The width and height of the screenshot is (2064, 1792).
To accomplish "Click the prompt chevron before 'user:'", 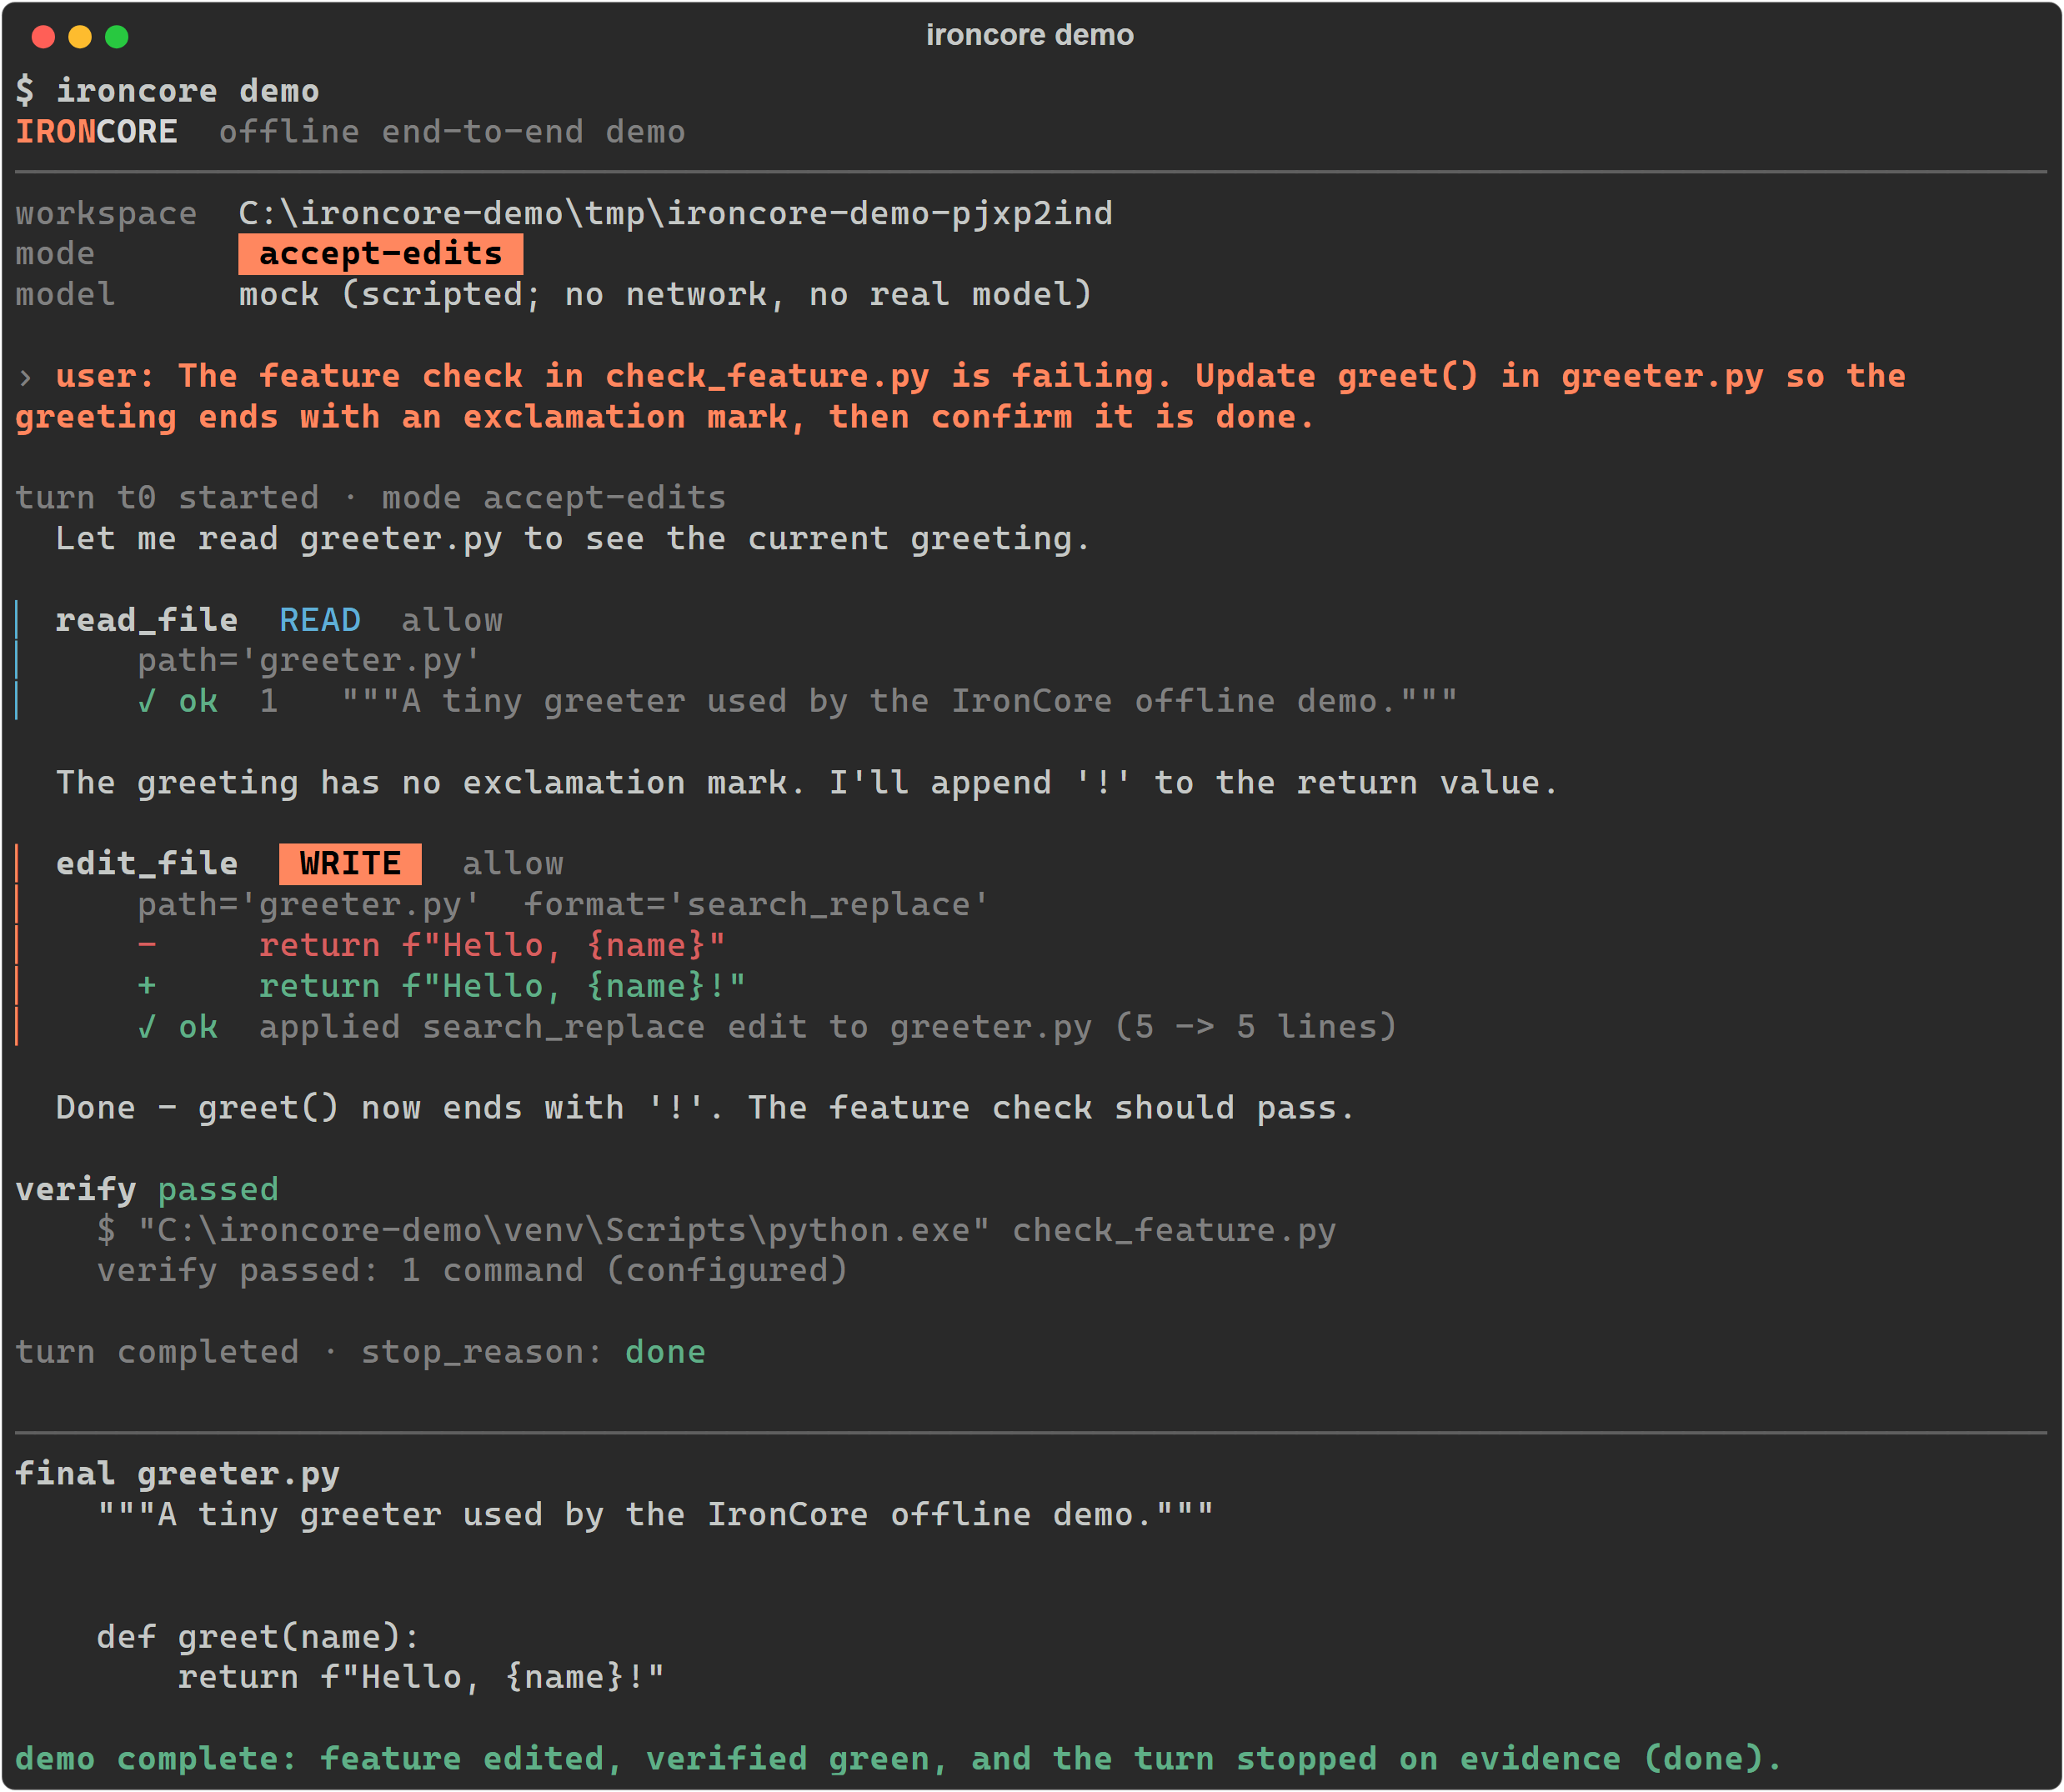I will click(25, 377).
